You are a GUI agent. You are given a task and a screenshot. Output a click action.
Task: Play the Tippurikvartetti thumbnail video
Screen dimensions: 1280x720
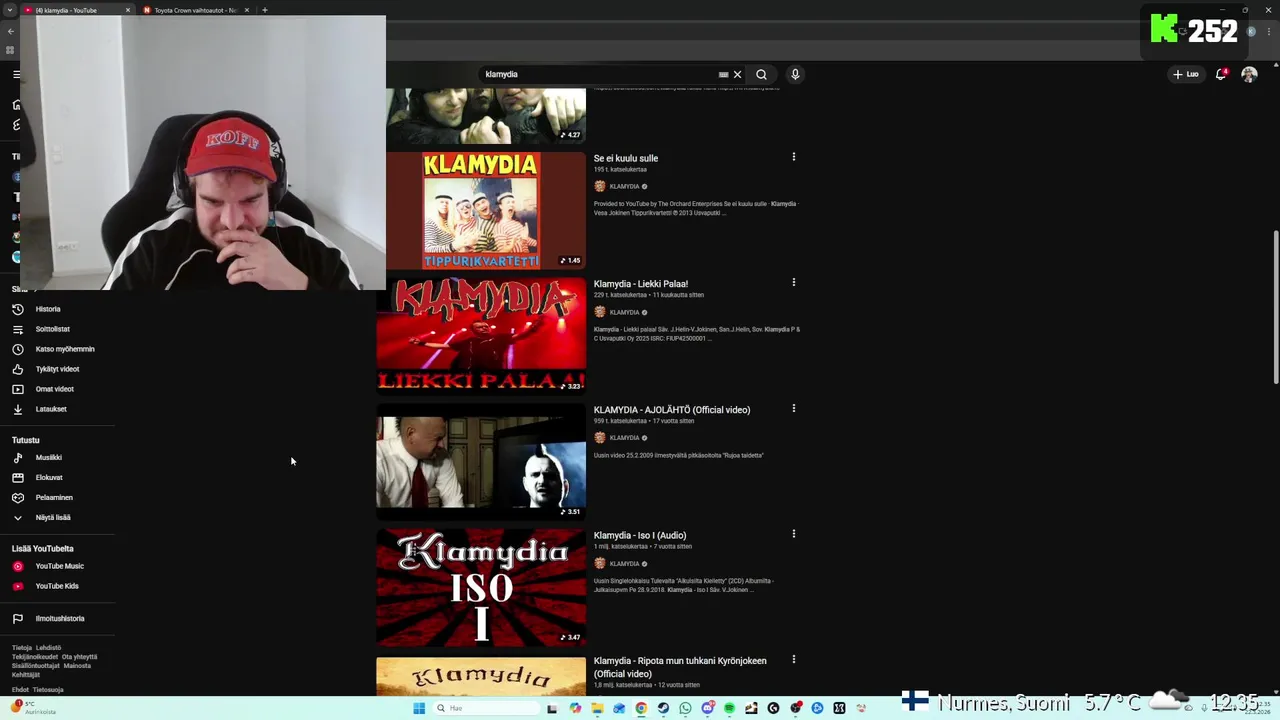[481, 211]
